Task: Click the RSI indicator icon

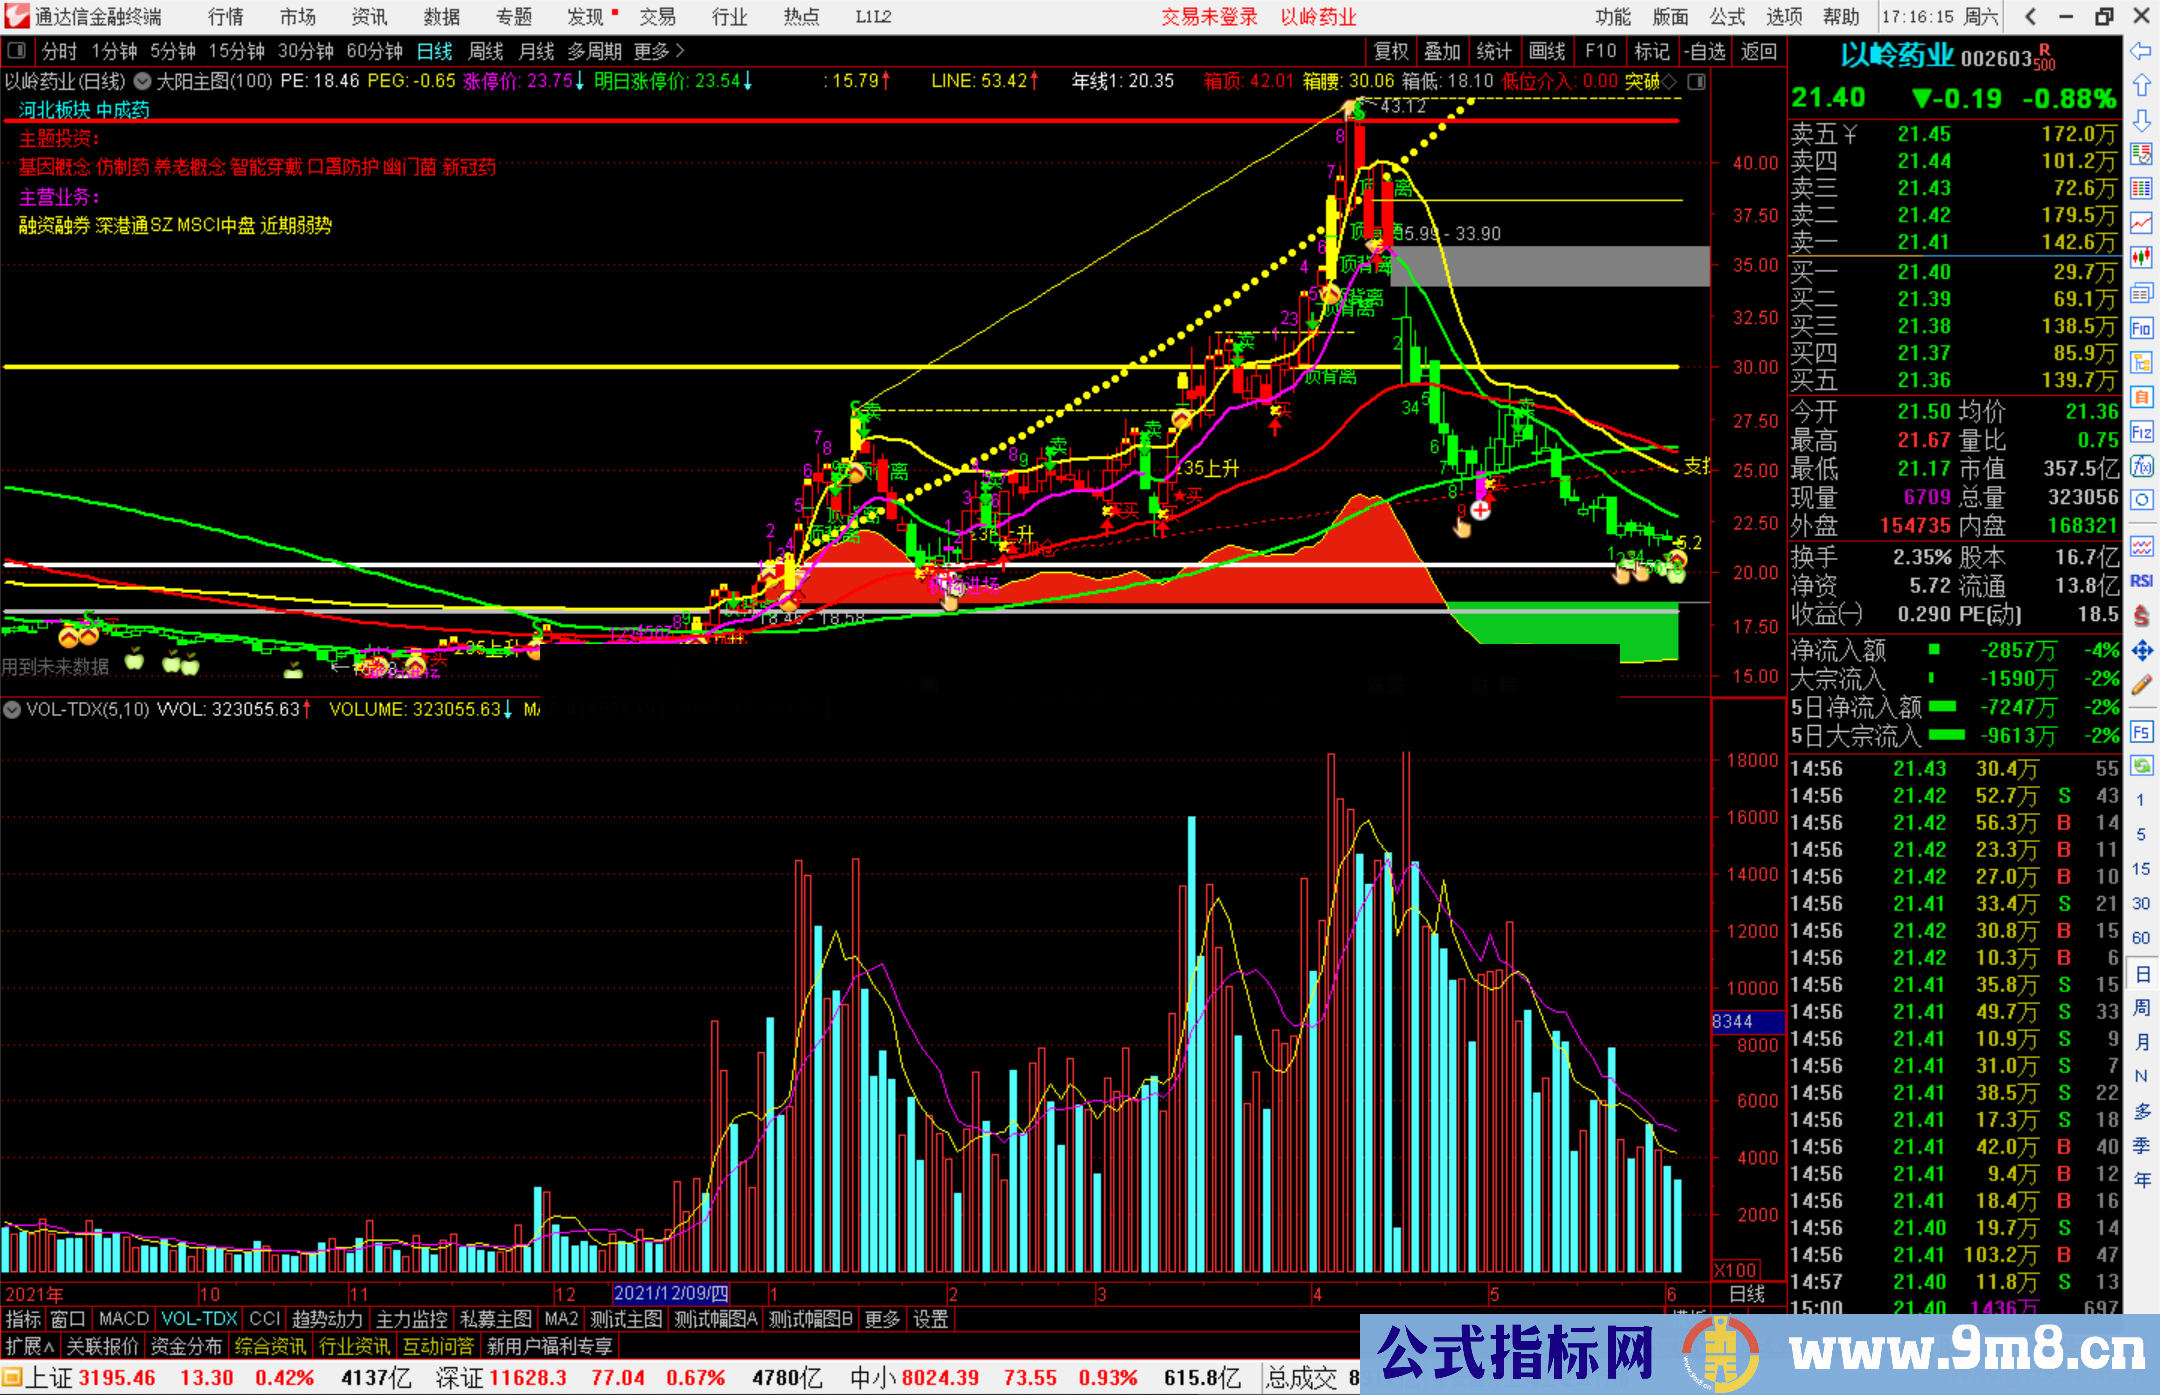Action: [x=2141, y=581]
